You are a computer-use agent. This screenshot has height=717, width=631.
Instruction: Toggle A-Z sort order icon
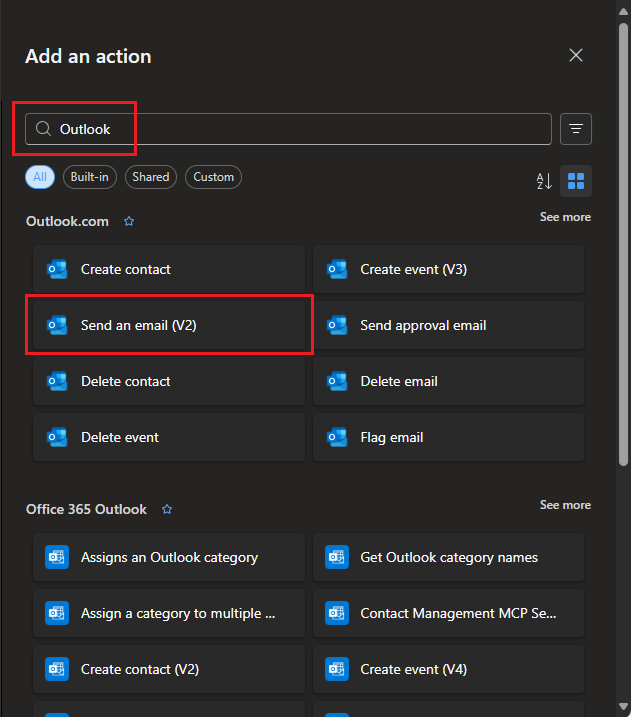[x=544, y=181]
